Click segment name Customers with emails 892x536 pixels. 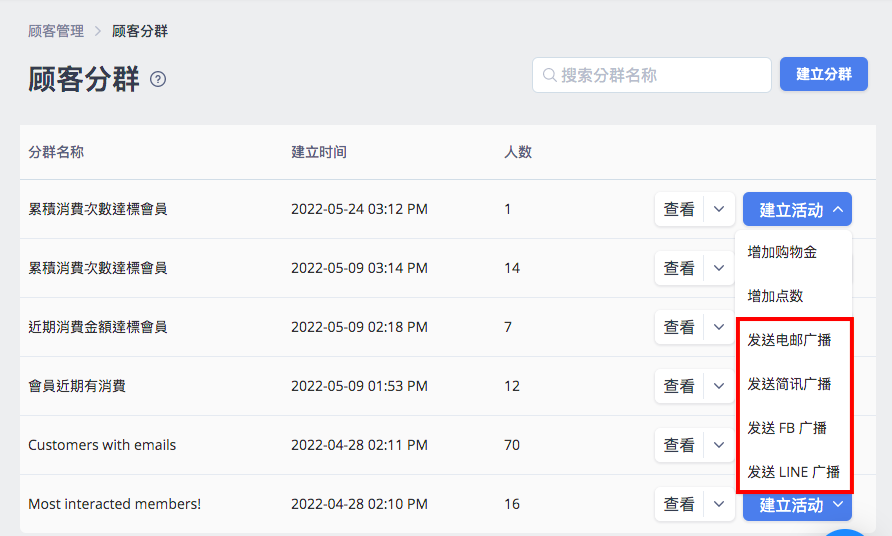102,445
